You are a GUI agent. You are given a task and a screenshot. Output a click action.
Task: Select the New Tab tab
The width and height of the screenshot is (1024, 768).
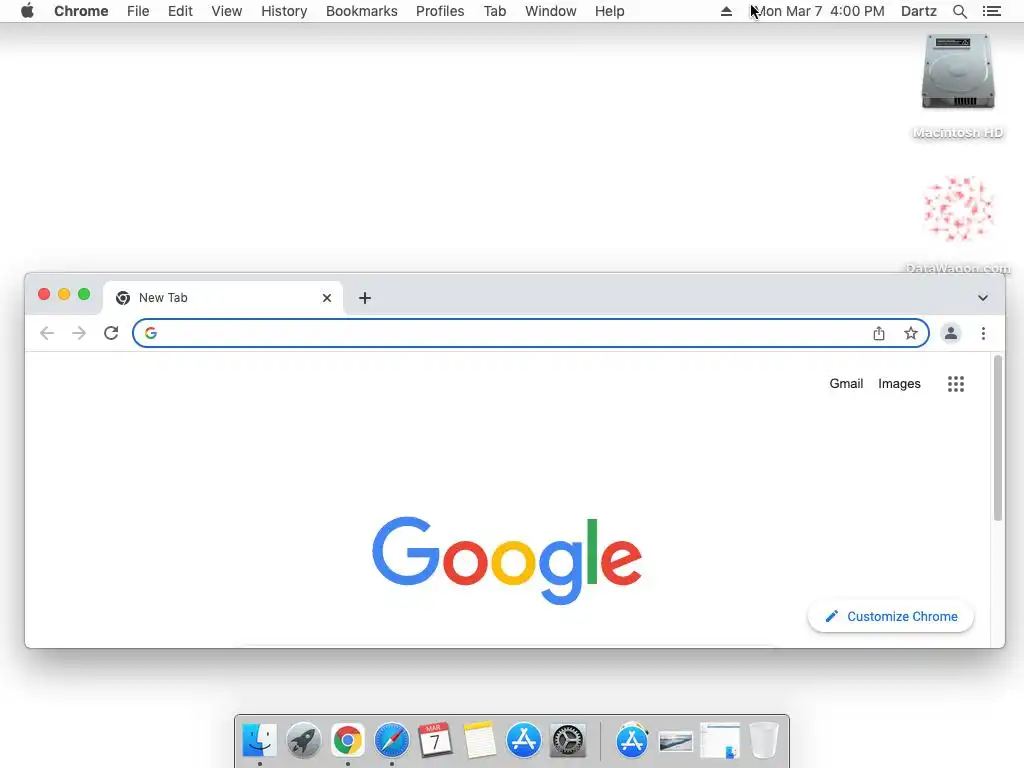tap(223, 298)
